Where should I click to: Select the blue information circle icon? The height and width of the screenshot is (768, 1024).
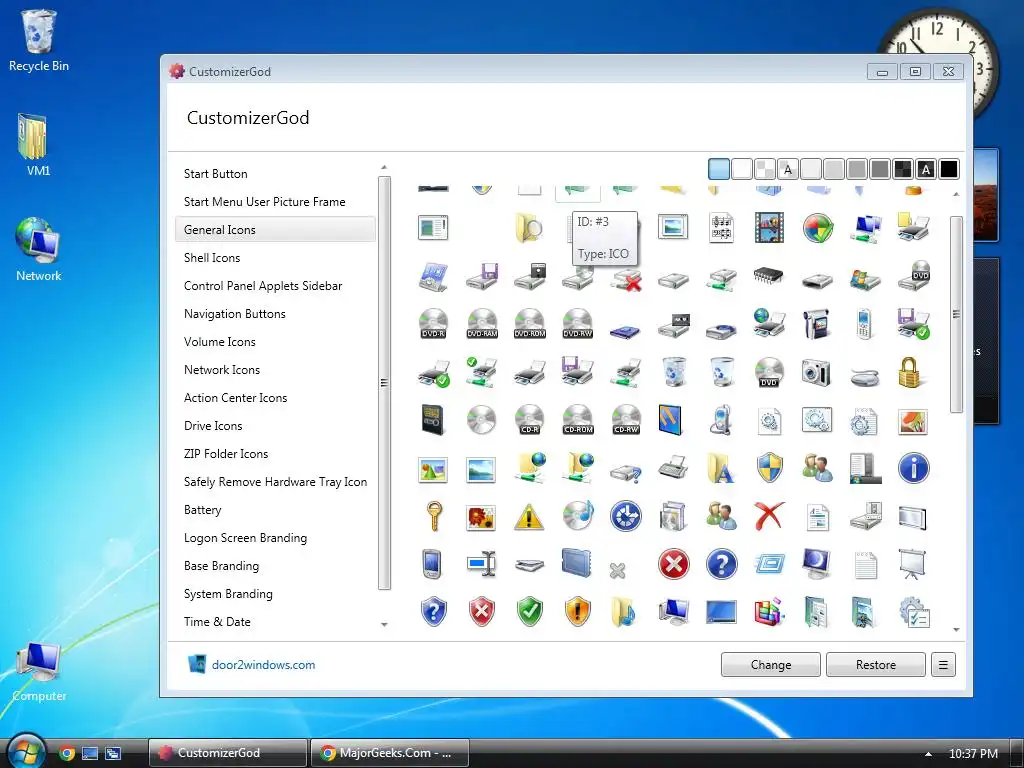913,468
